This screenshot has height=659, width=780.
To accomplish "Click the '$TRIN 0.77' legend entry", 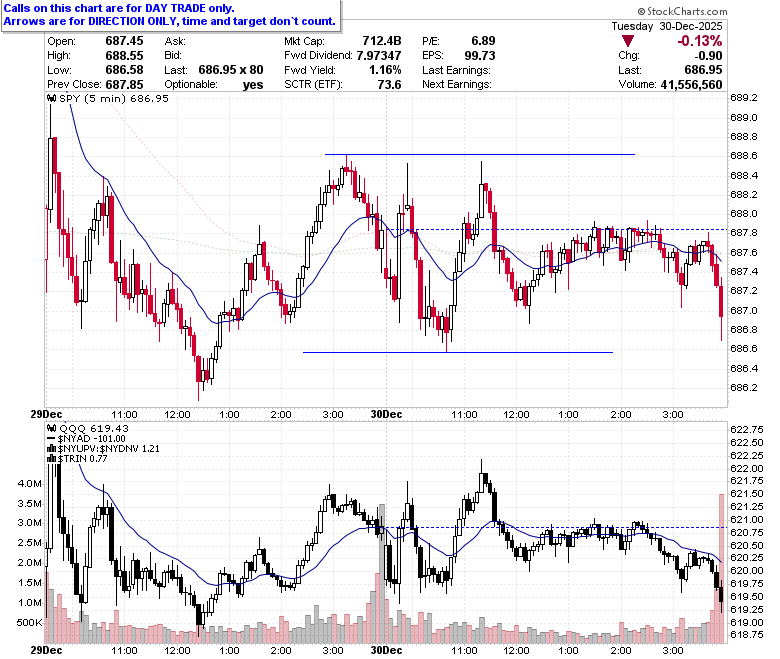I will tap(82, 459).
